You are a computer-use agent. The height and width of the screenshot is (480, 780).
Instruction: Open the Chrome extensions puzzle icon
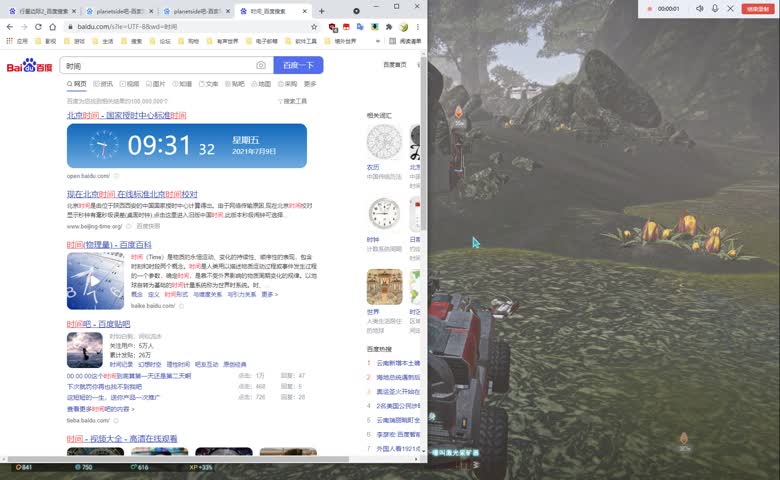click(x=389, y=26)
